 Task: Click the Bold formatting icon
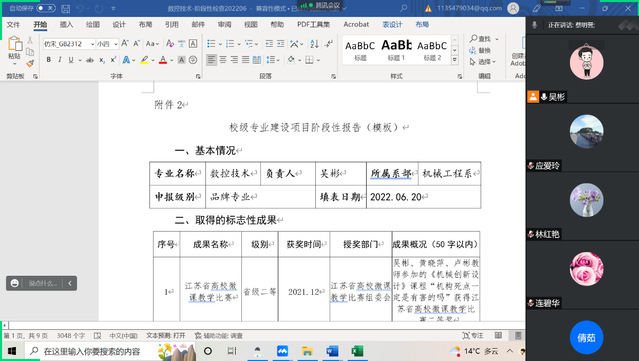click(x=48, y=60)
